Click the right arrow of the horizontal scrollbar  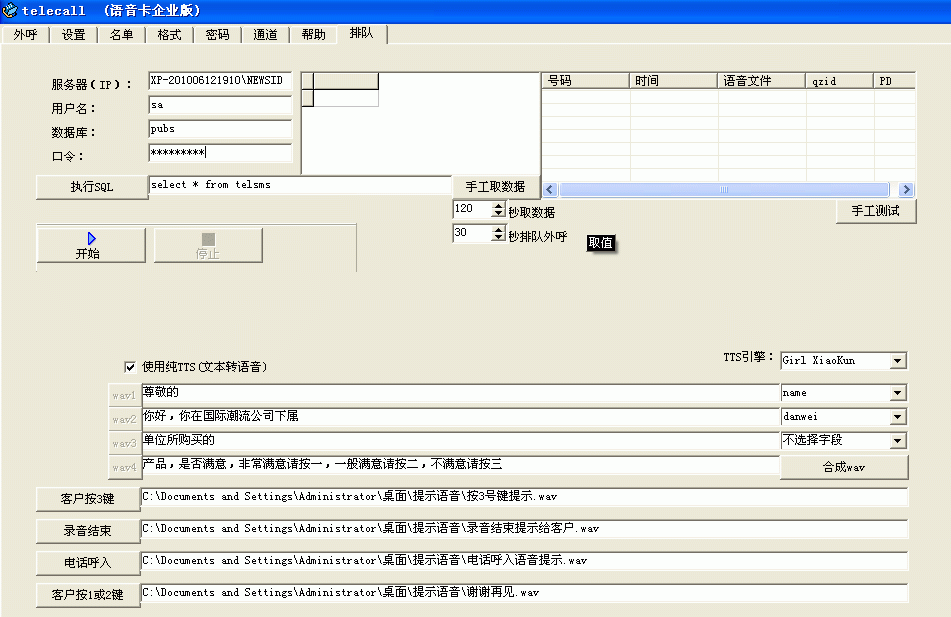point(906,188)
